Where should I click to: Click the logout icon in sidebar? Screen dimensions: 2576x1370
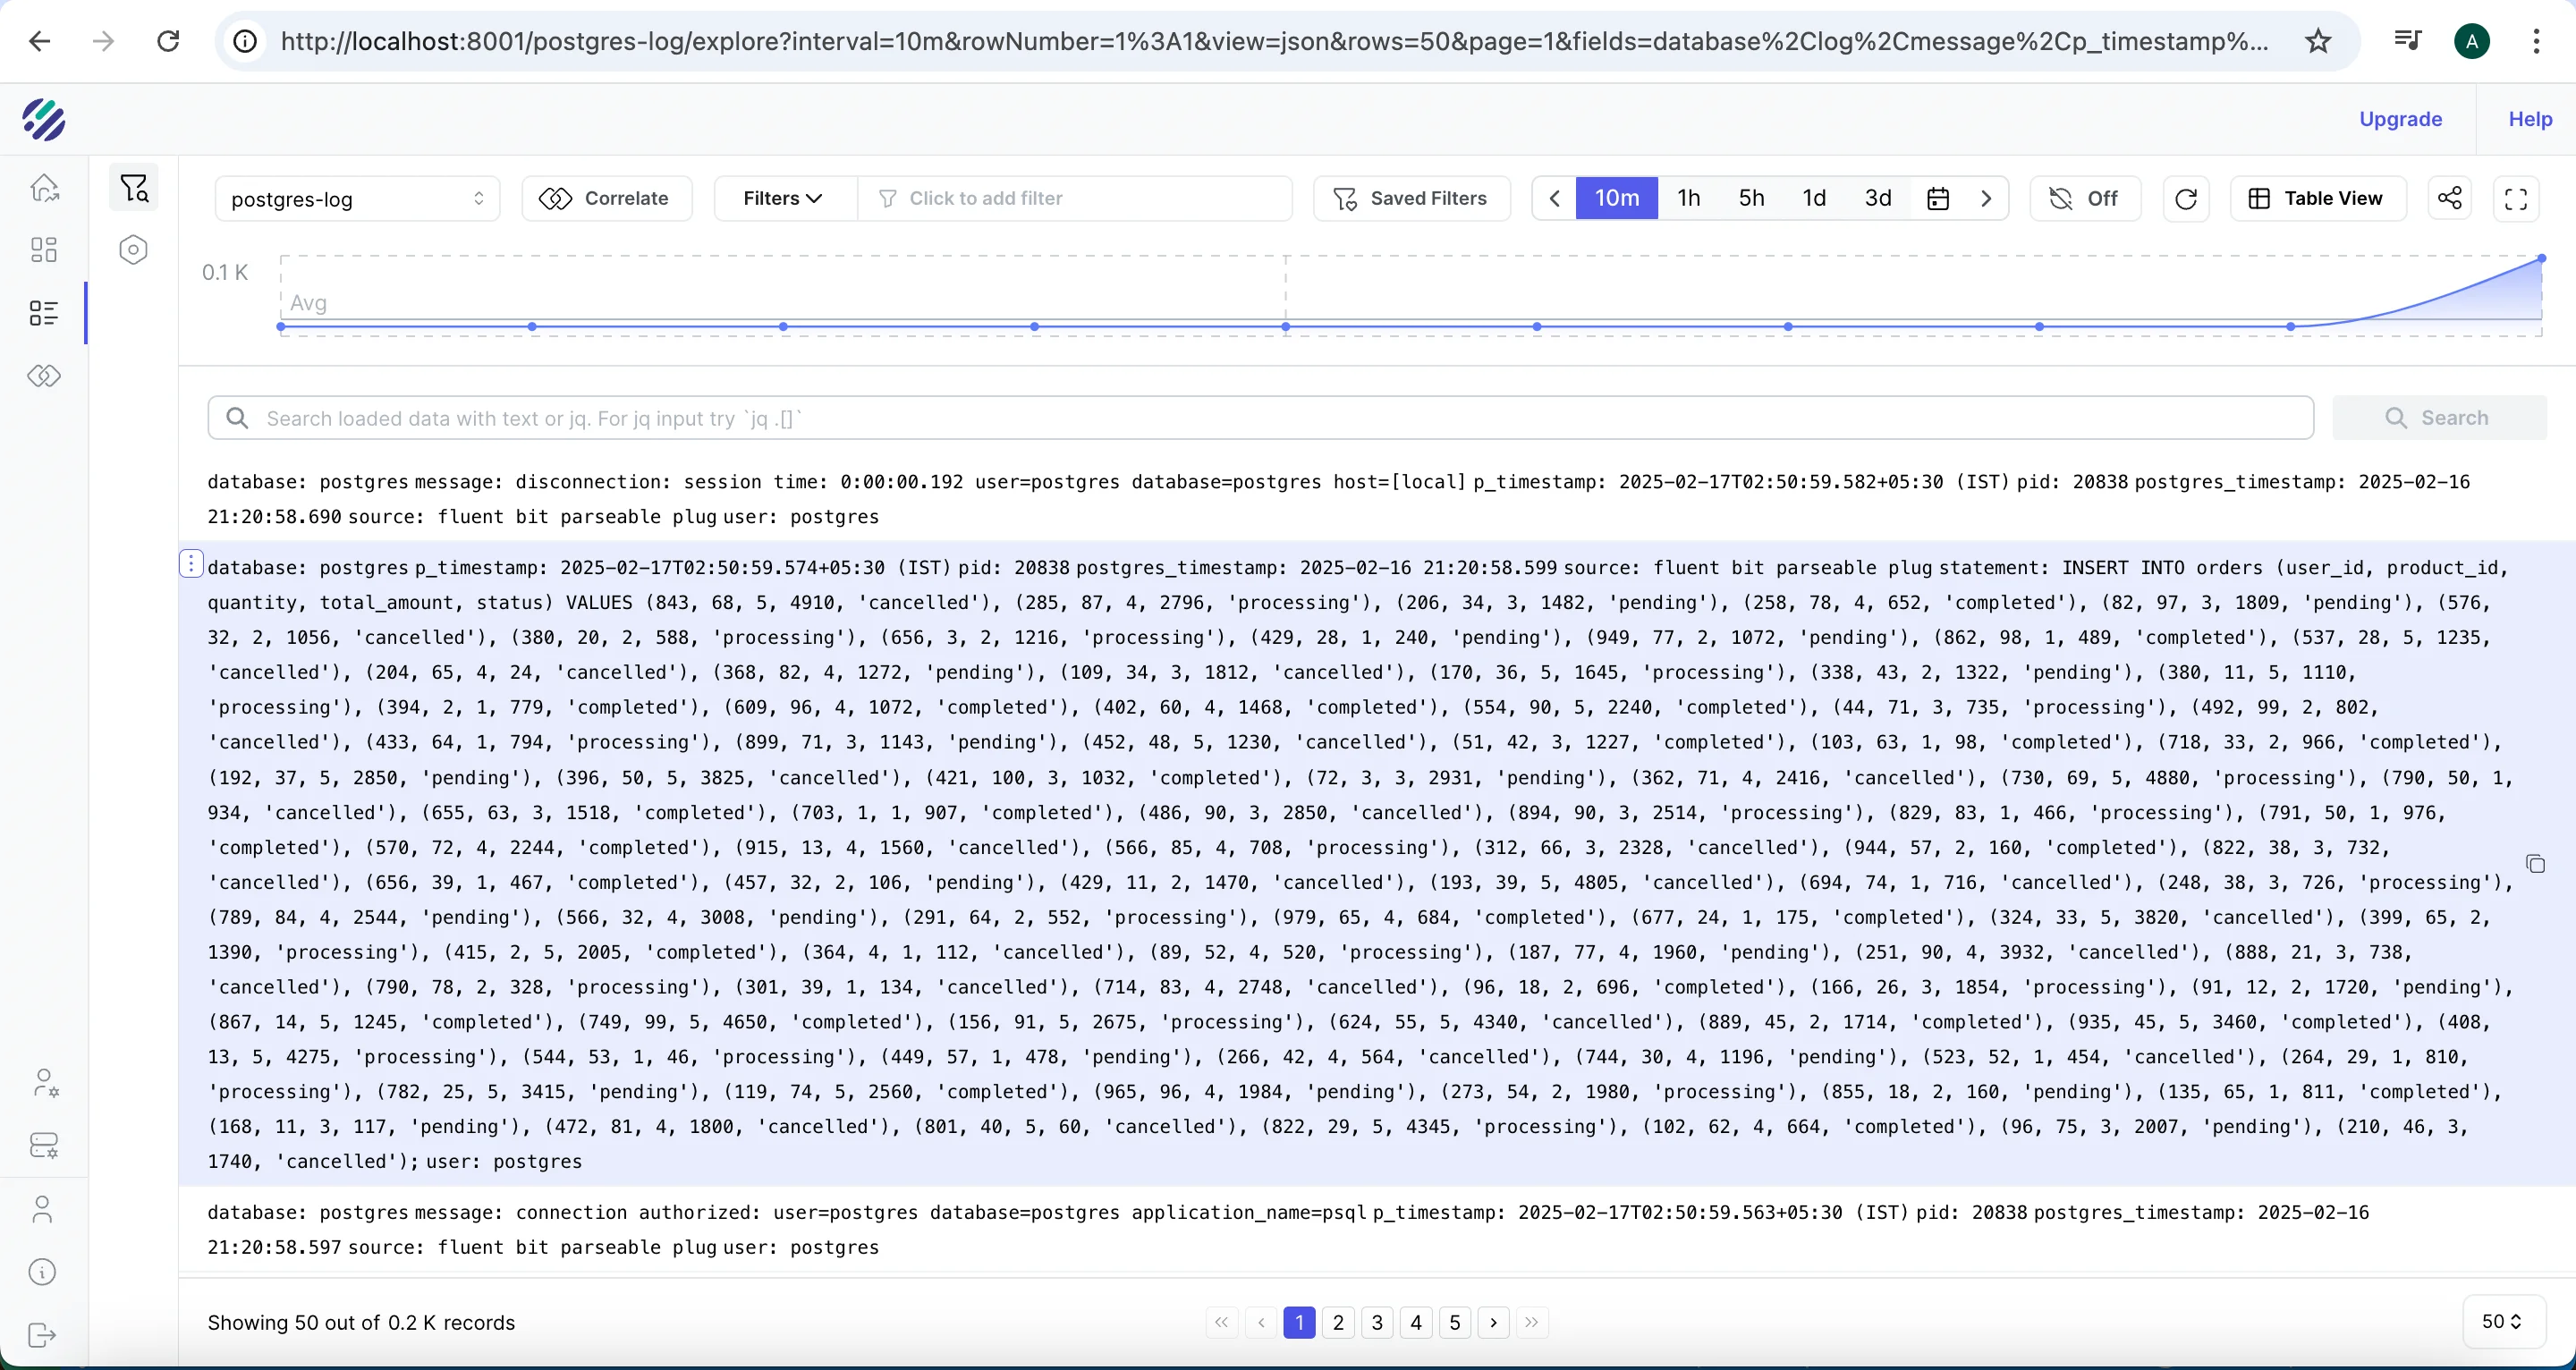pos(42,1335)
